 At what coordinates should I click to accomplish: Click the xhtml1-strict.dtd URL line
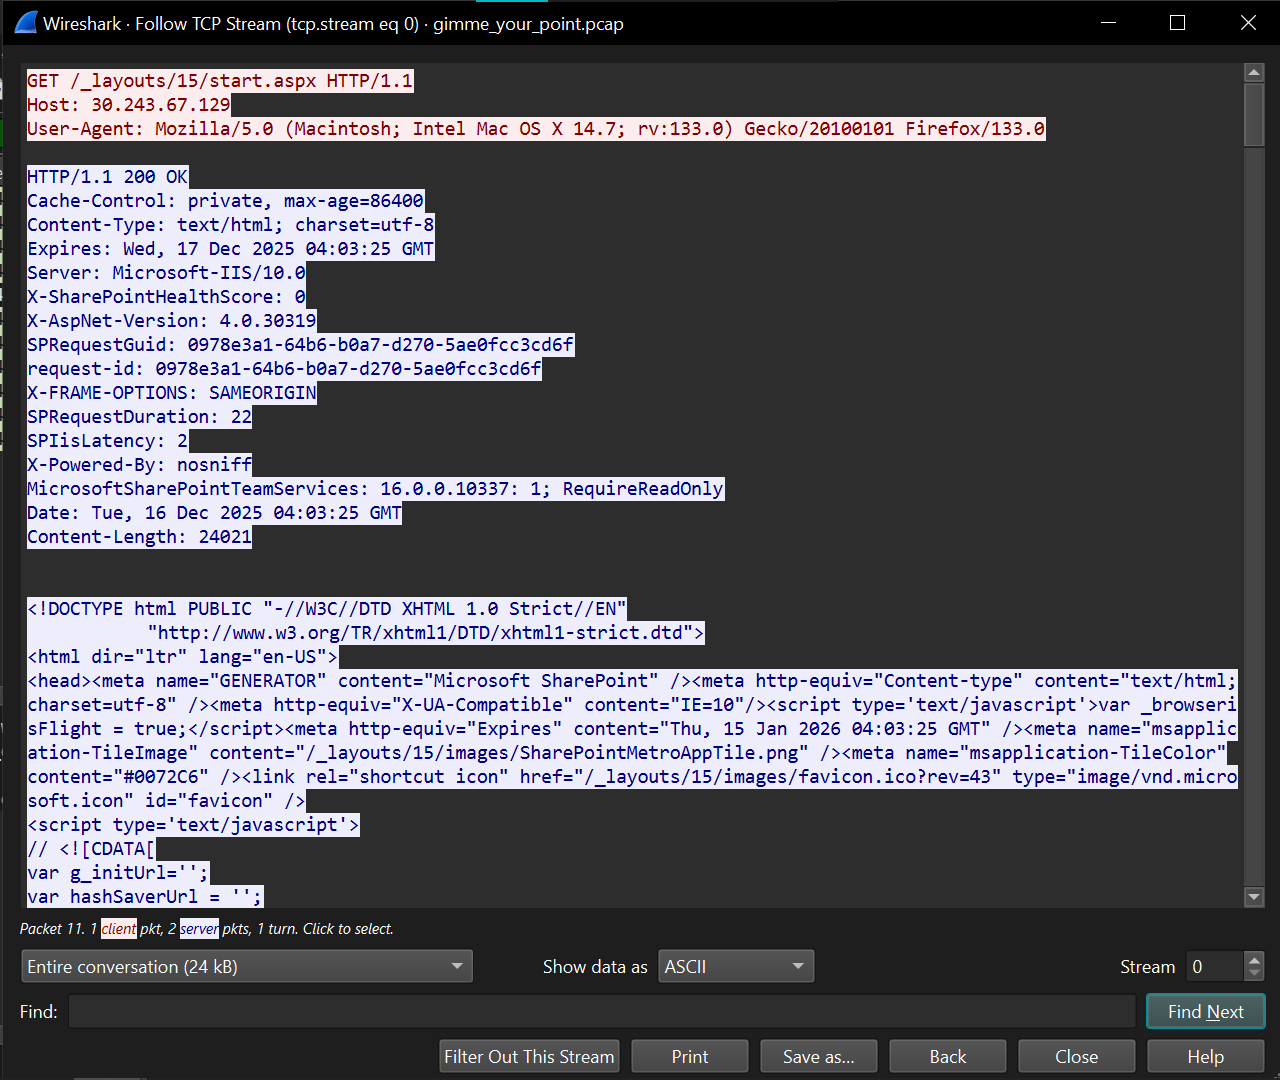[x=426, y=633]
